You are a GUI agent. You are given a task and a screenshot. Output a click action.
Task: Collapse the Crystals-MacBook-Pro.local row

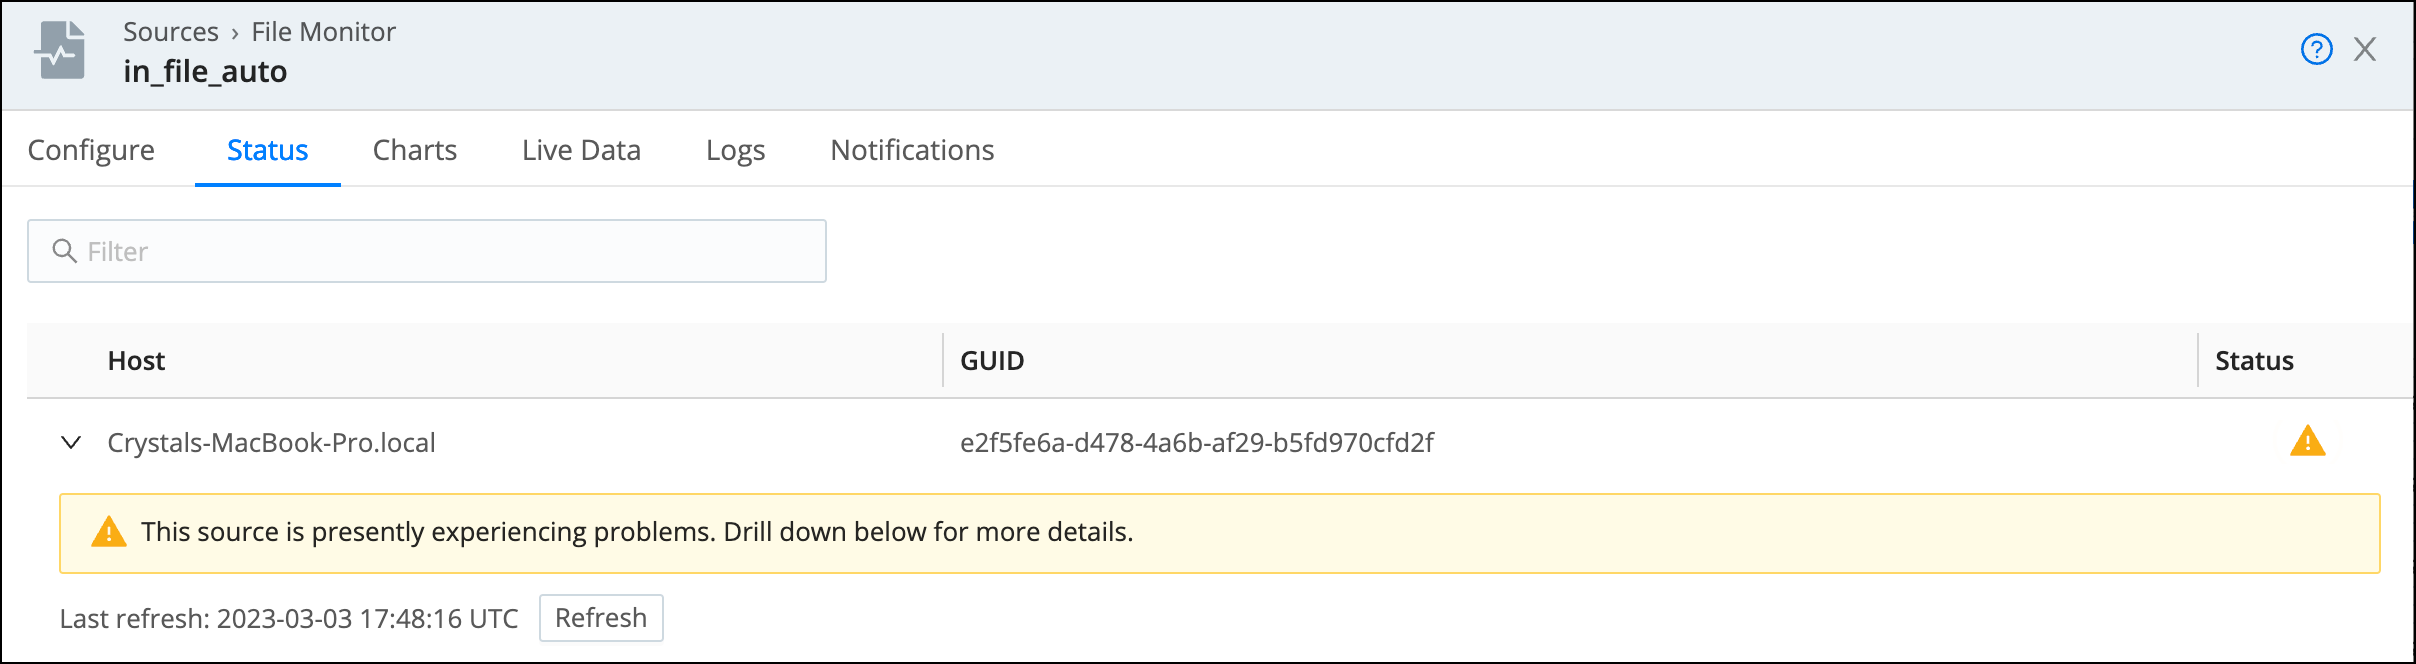[x=71, y=442]
